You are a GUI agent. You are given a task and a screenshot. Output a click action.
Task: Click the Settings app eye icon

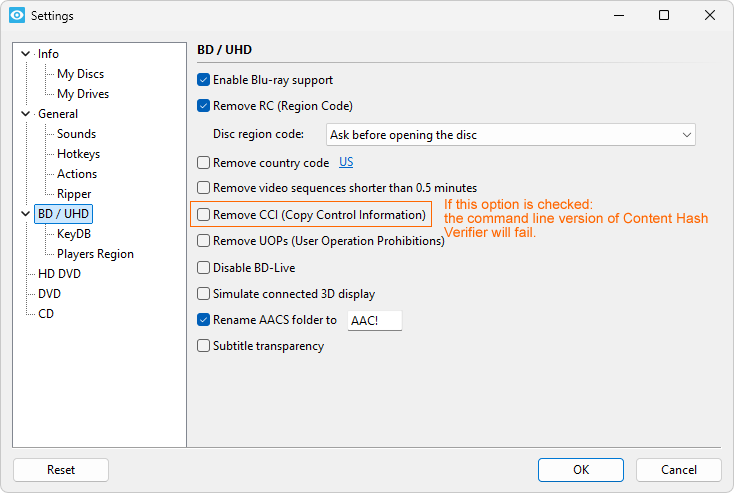16,16
